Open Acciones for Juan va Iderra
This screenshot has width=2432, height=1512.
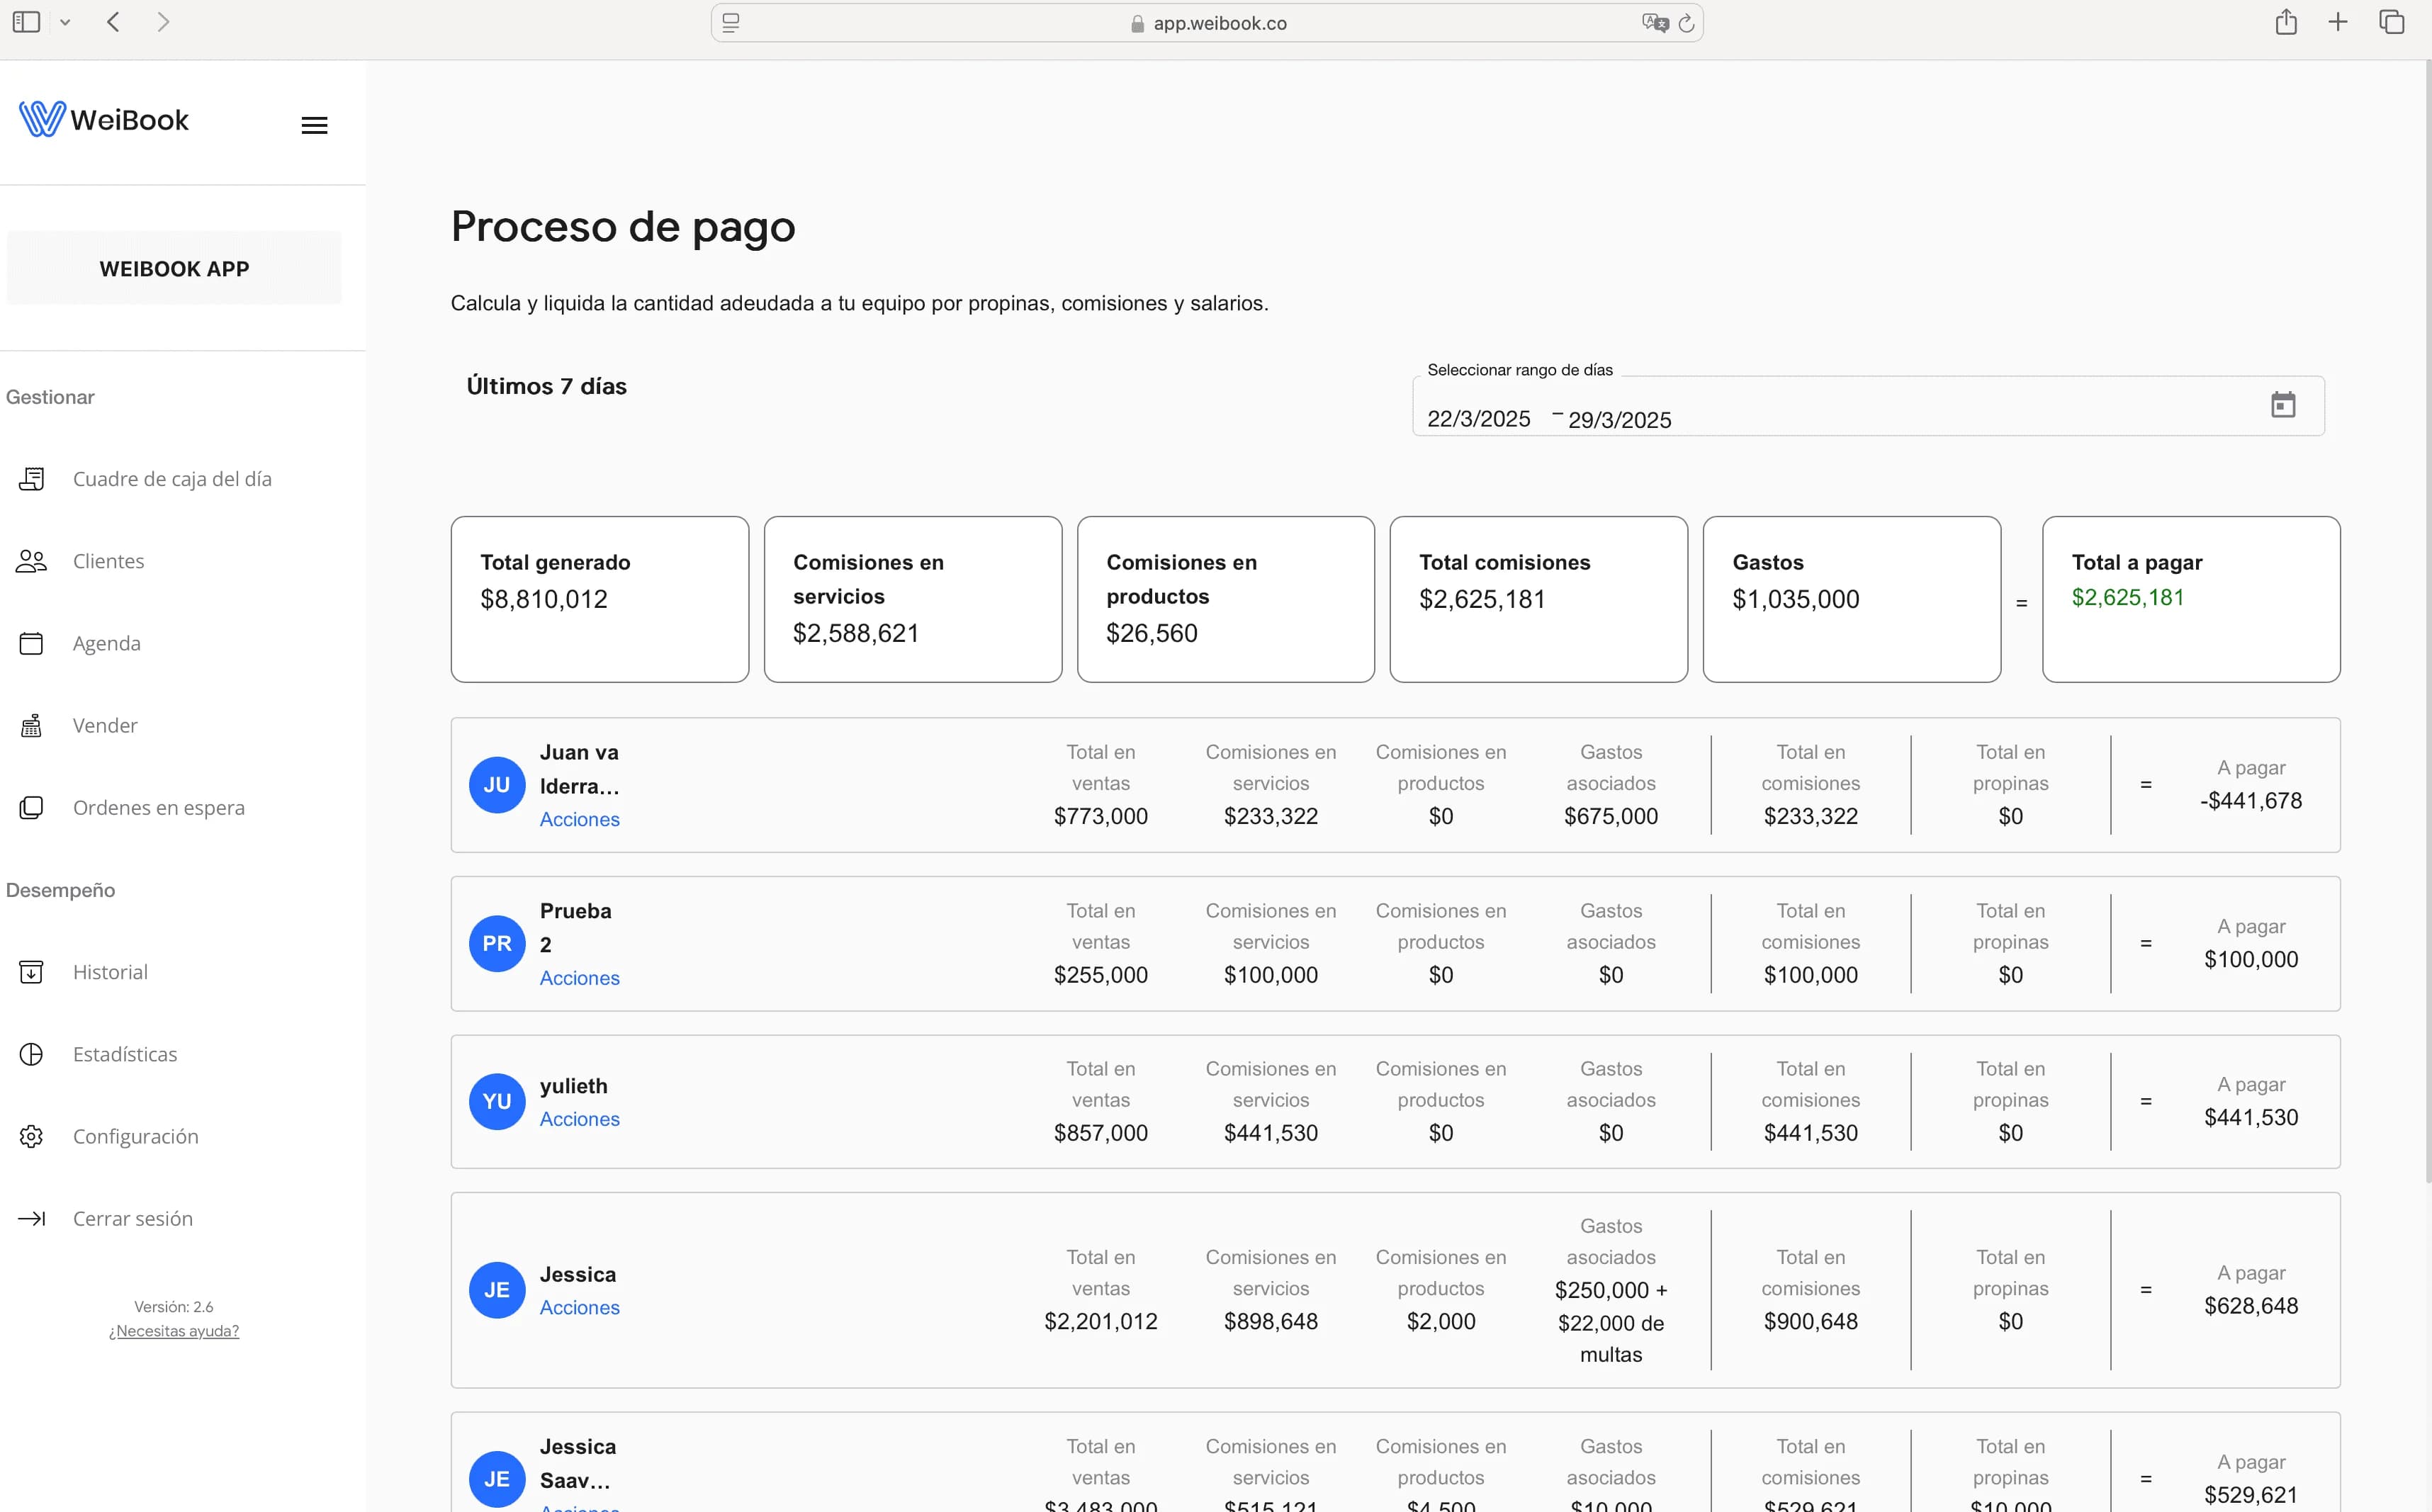579,818
